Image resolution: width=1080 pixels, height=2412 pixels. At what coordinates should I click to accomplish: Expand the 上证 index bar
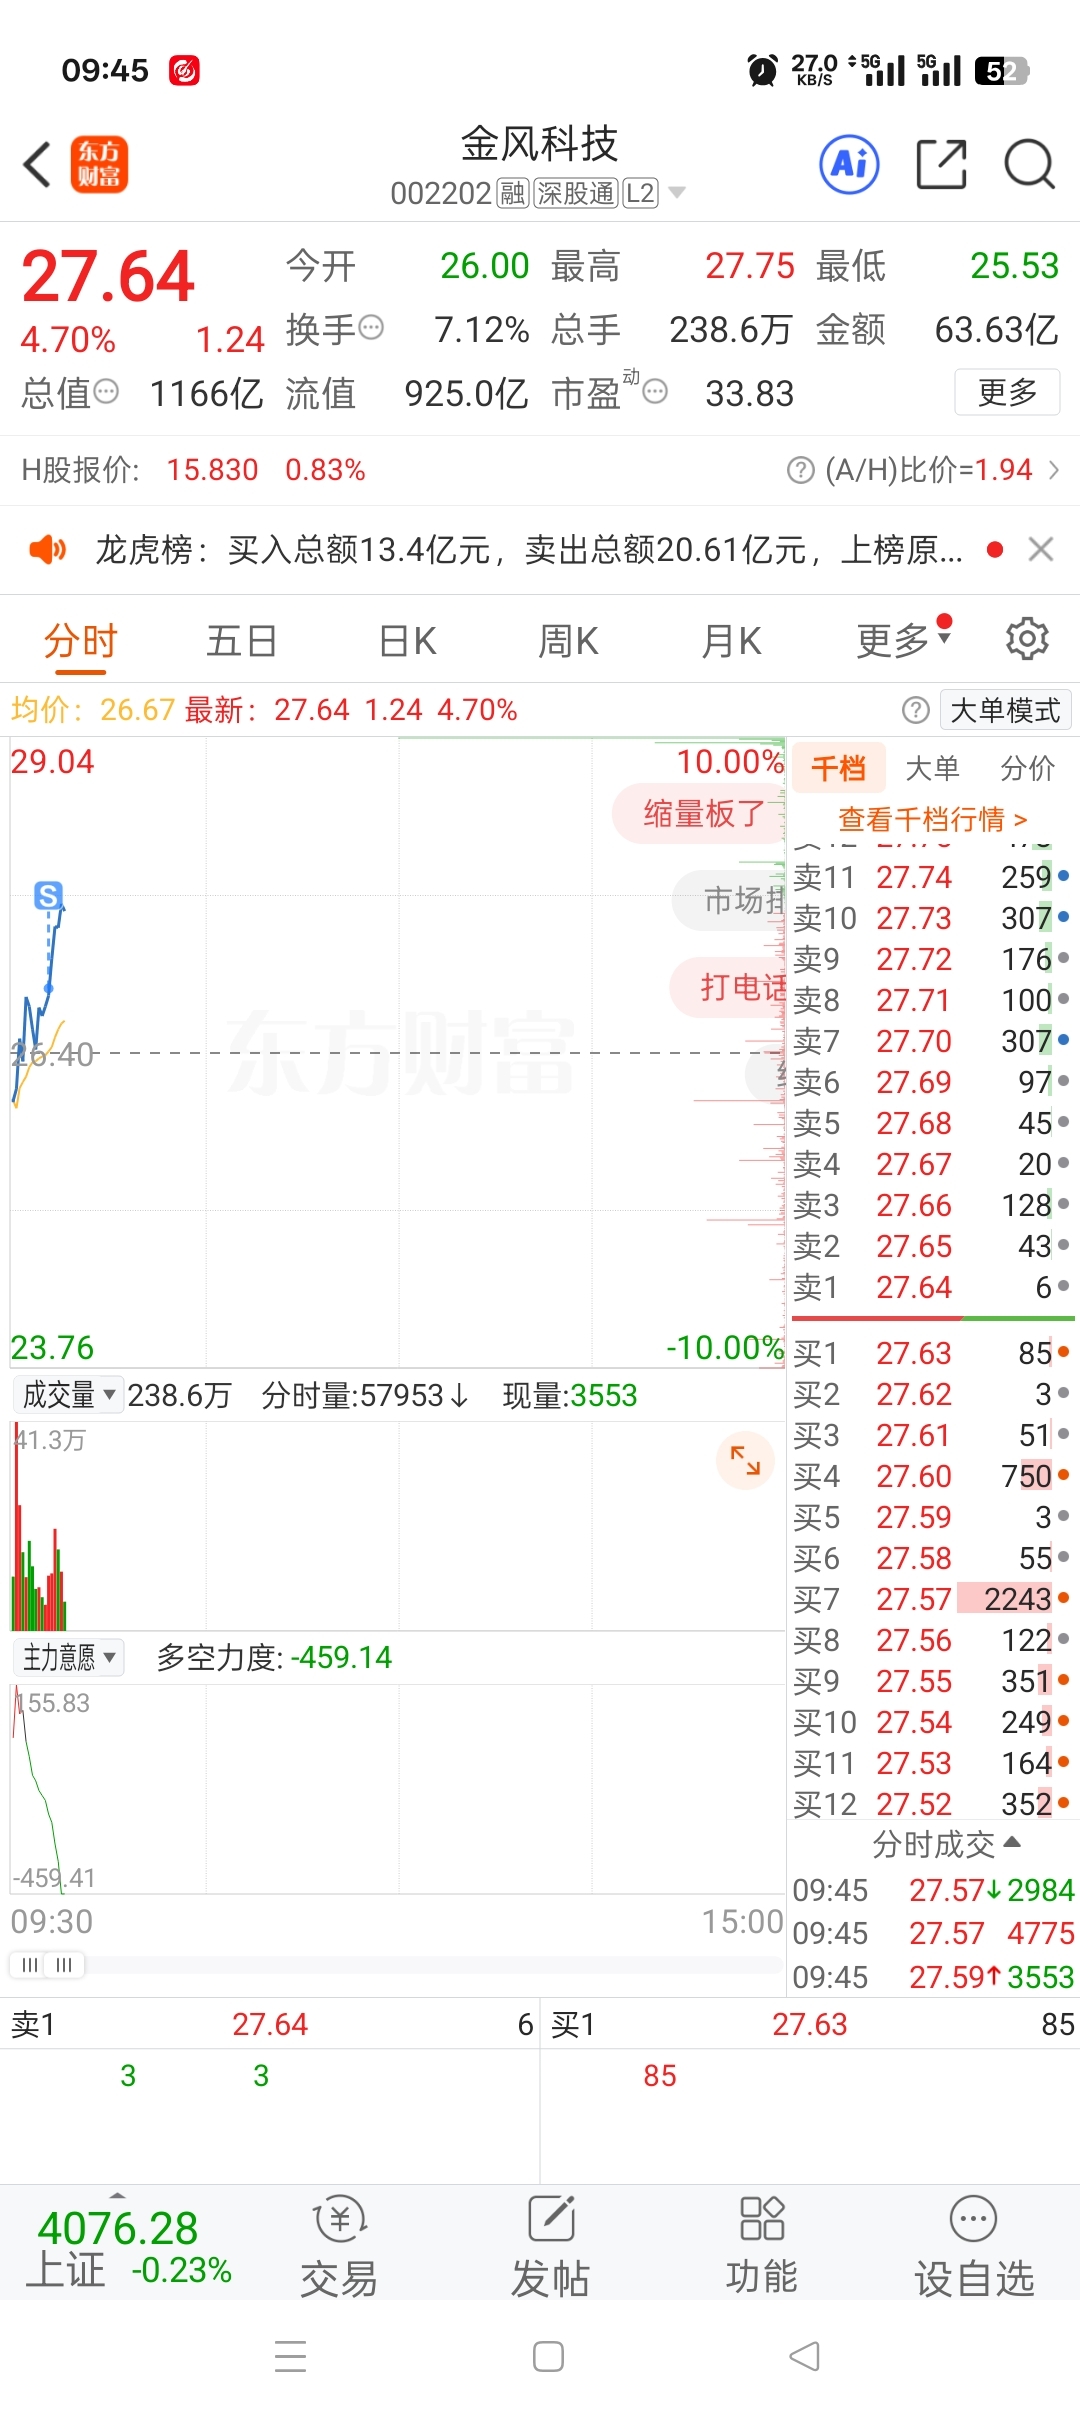[x=118, y=2194]
